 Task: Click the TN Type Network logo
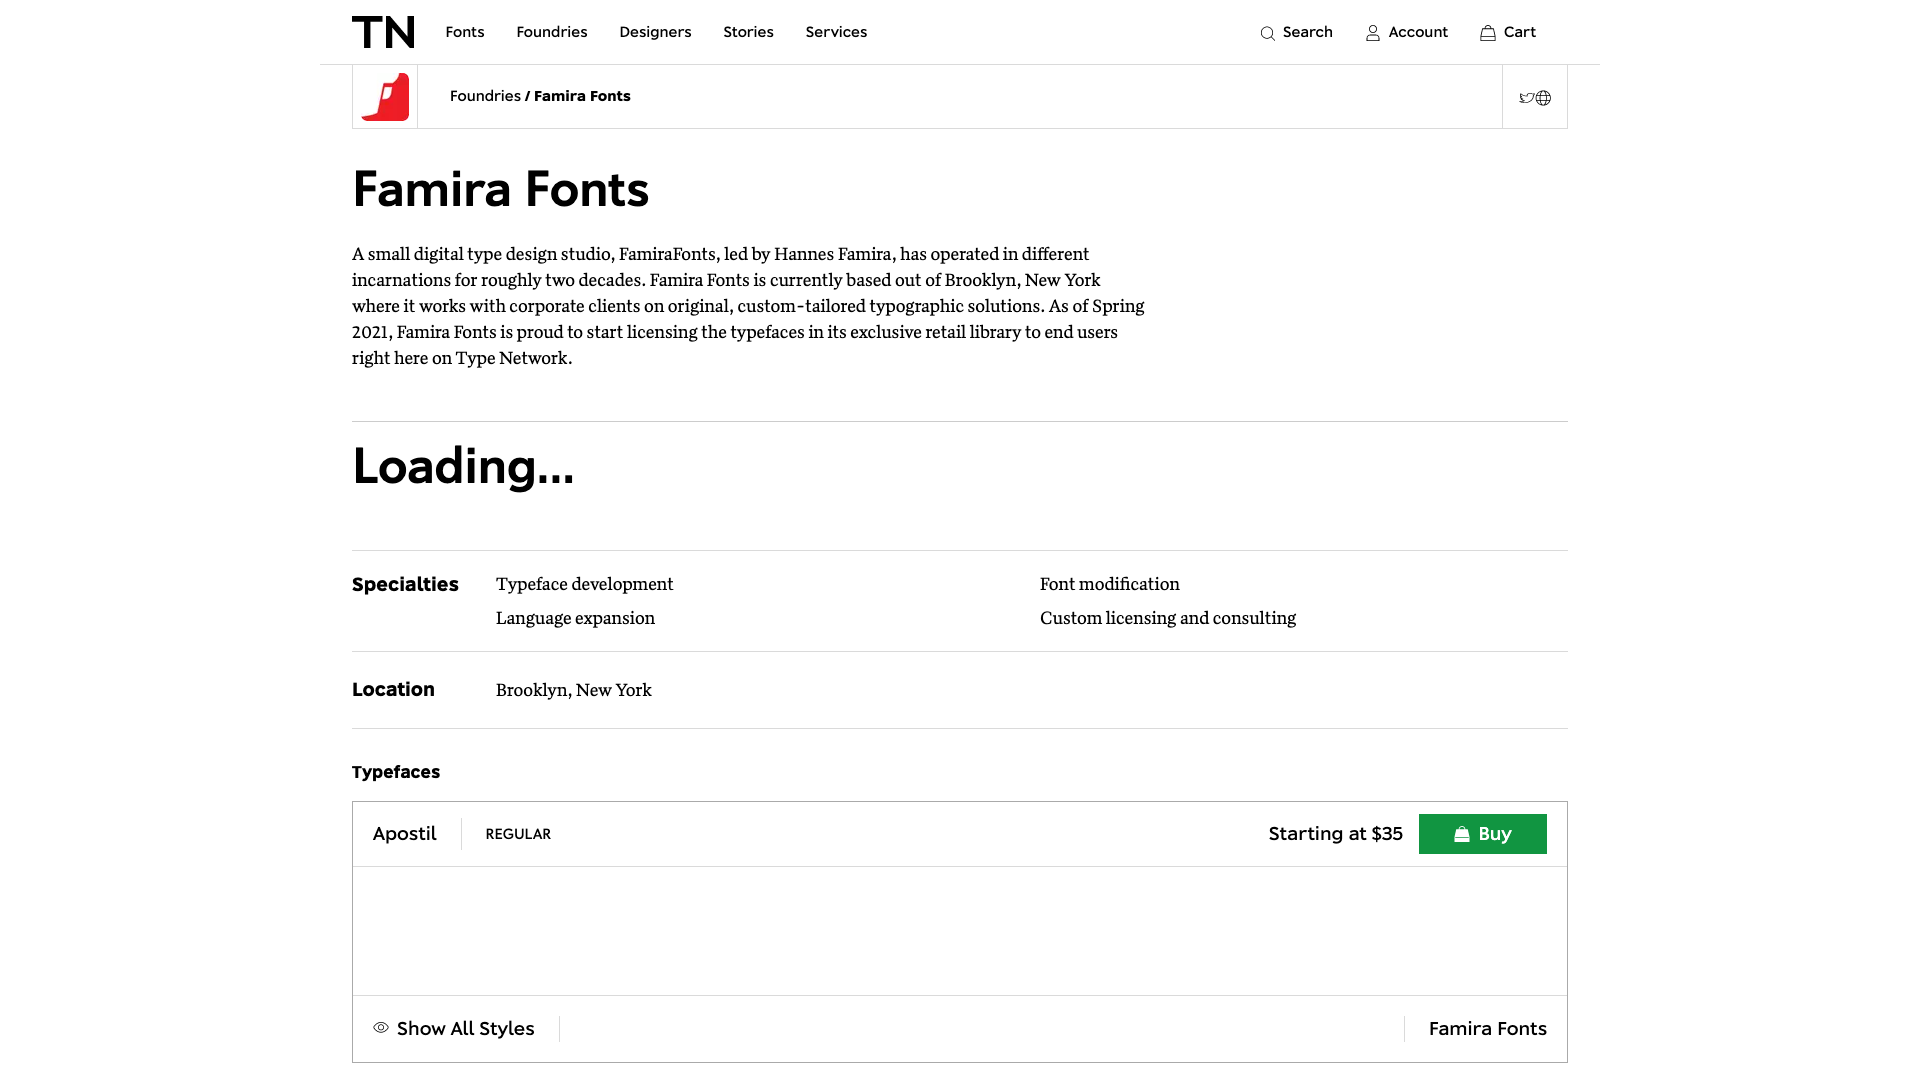click(383, 32)
